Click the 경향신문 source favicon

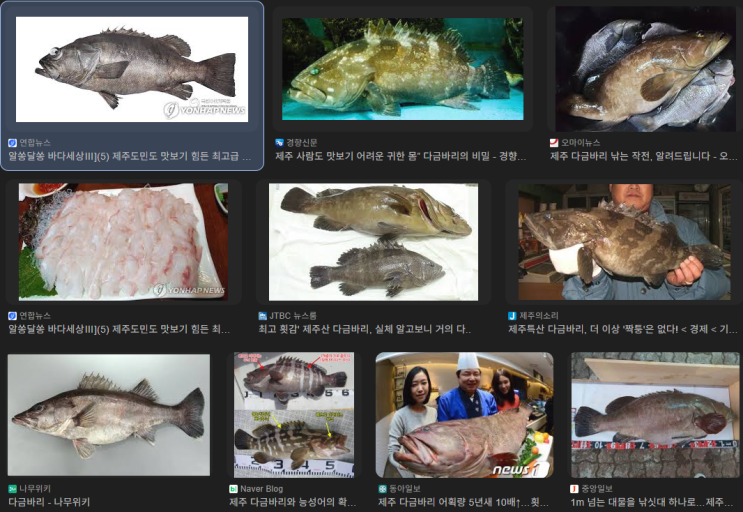click(280, 143)
